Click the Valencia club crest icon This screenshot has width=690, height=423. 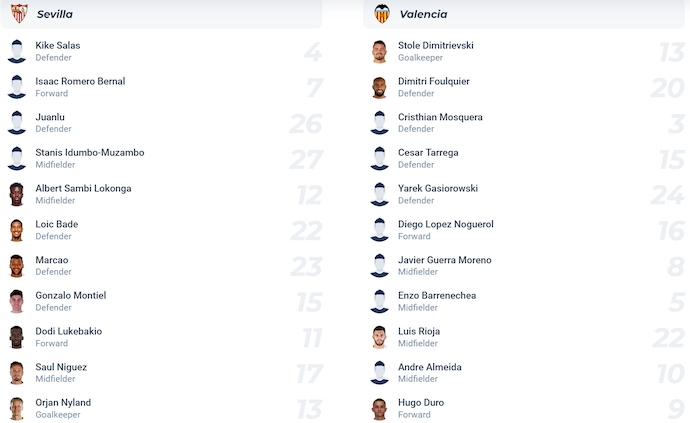381,14
